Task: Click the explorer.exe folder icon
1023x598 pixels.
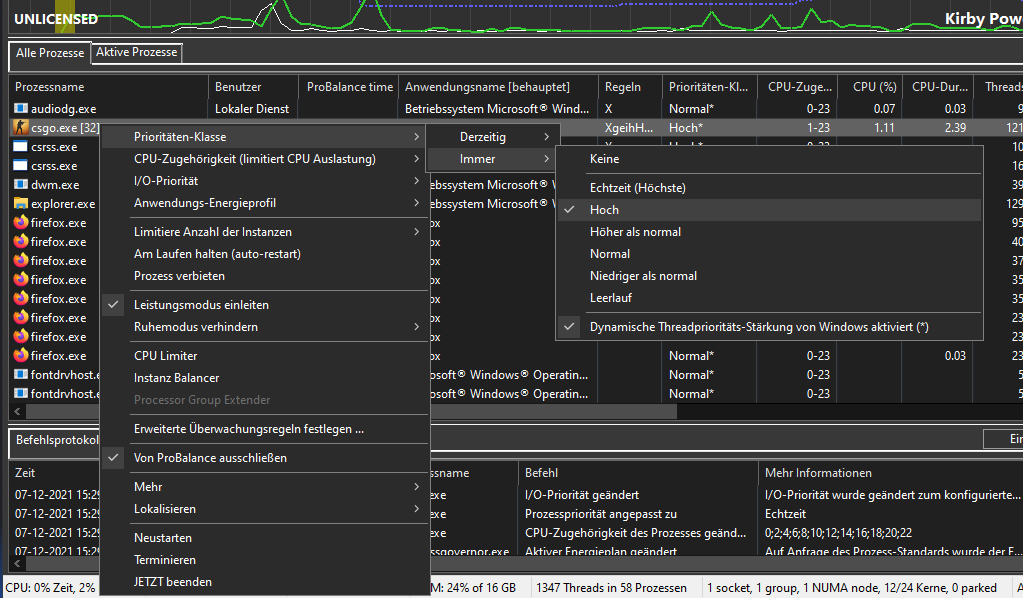Action: (x=21, y=203)
